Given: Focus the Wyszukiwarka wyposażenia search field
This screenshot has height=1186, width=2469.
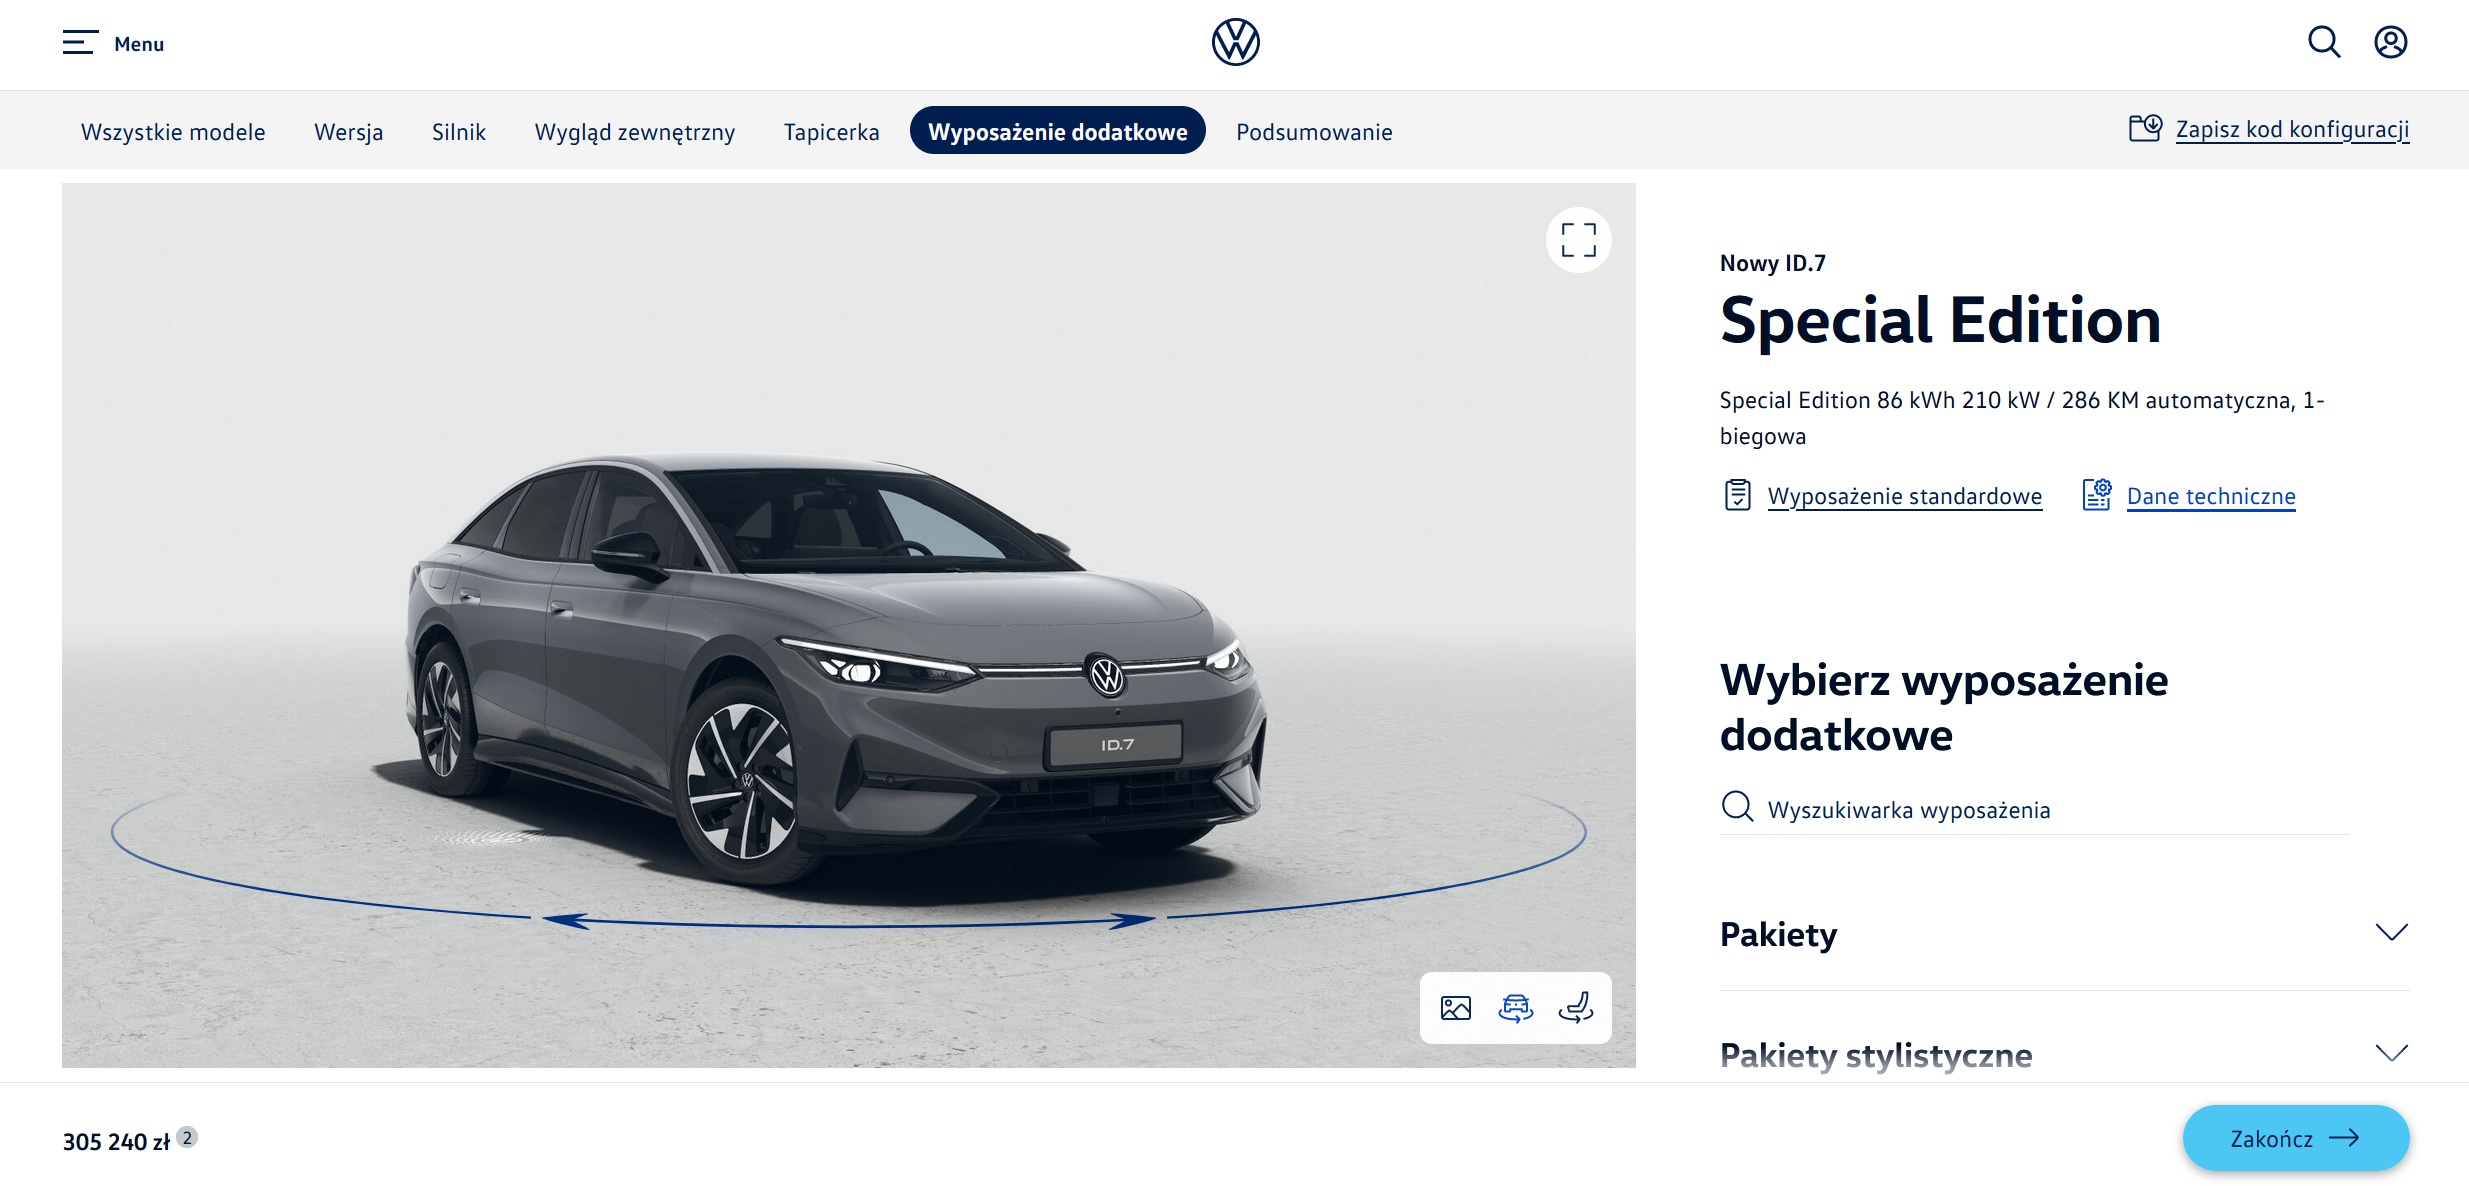Looking at the screenshot, I should 2035,809.
